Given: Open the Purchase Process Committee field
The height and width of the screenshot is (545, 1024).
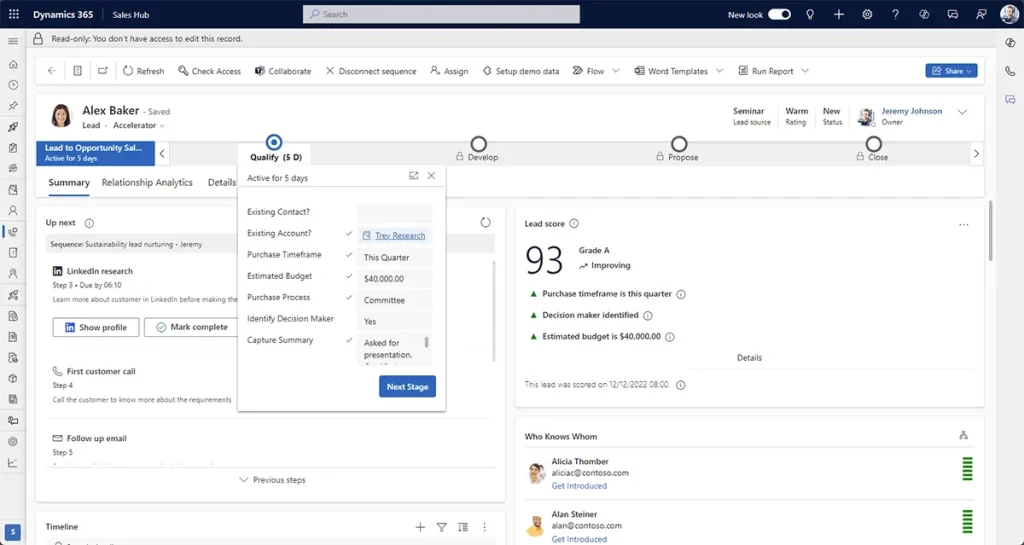Looking at the screenshot, I should coord(394,300).
